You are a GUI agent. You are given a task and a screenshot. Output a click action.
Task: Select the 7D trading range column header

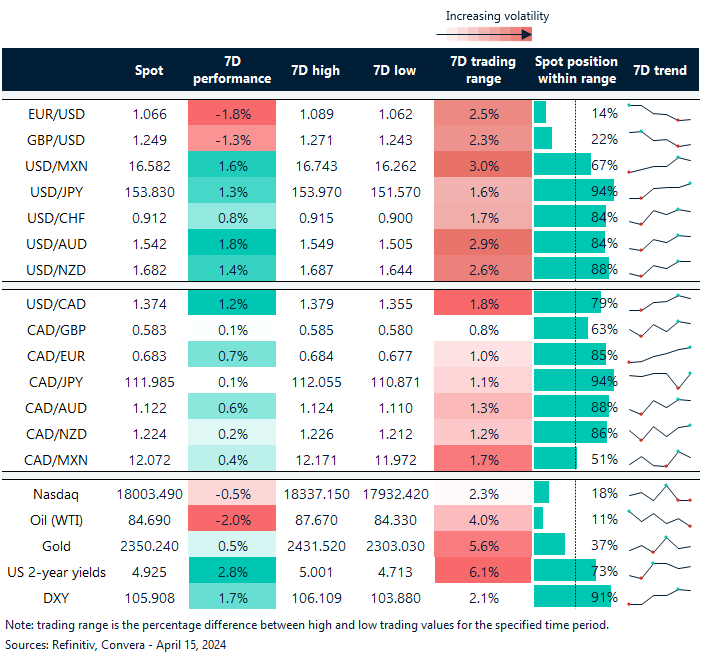coord(483,70)
